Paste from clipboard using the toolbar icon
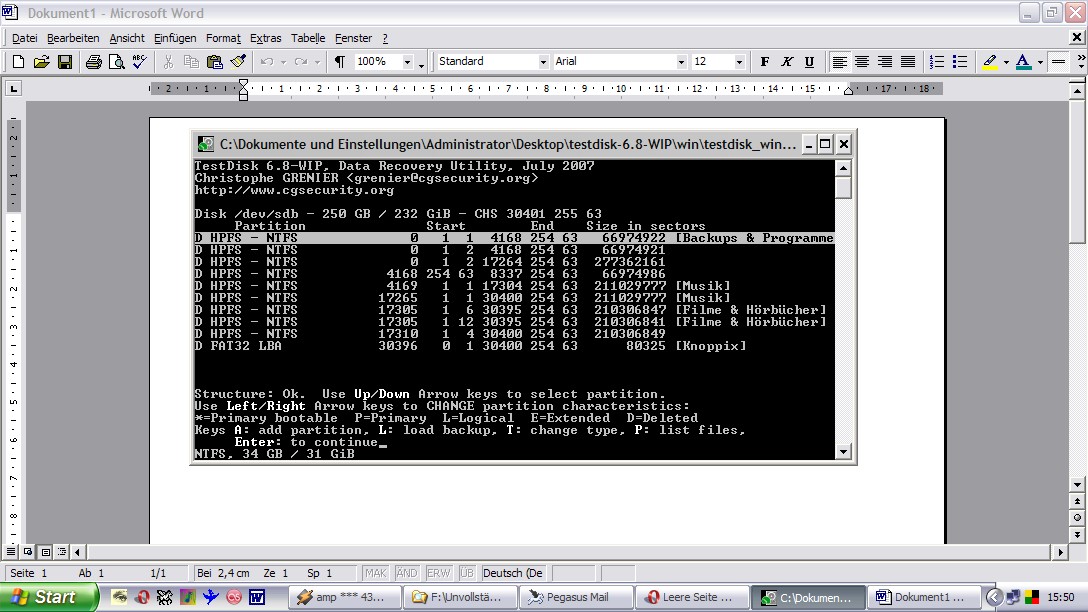The height and width of the screenshot is (612, 1088). [x=215, y=62]
